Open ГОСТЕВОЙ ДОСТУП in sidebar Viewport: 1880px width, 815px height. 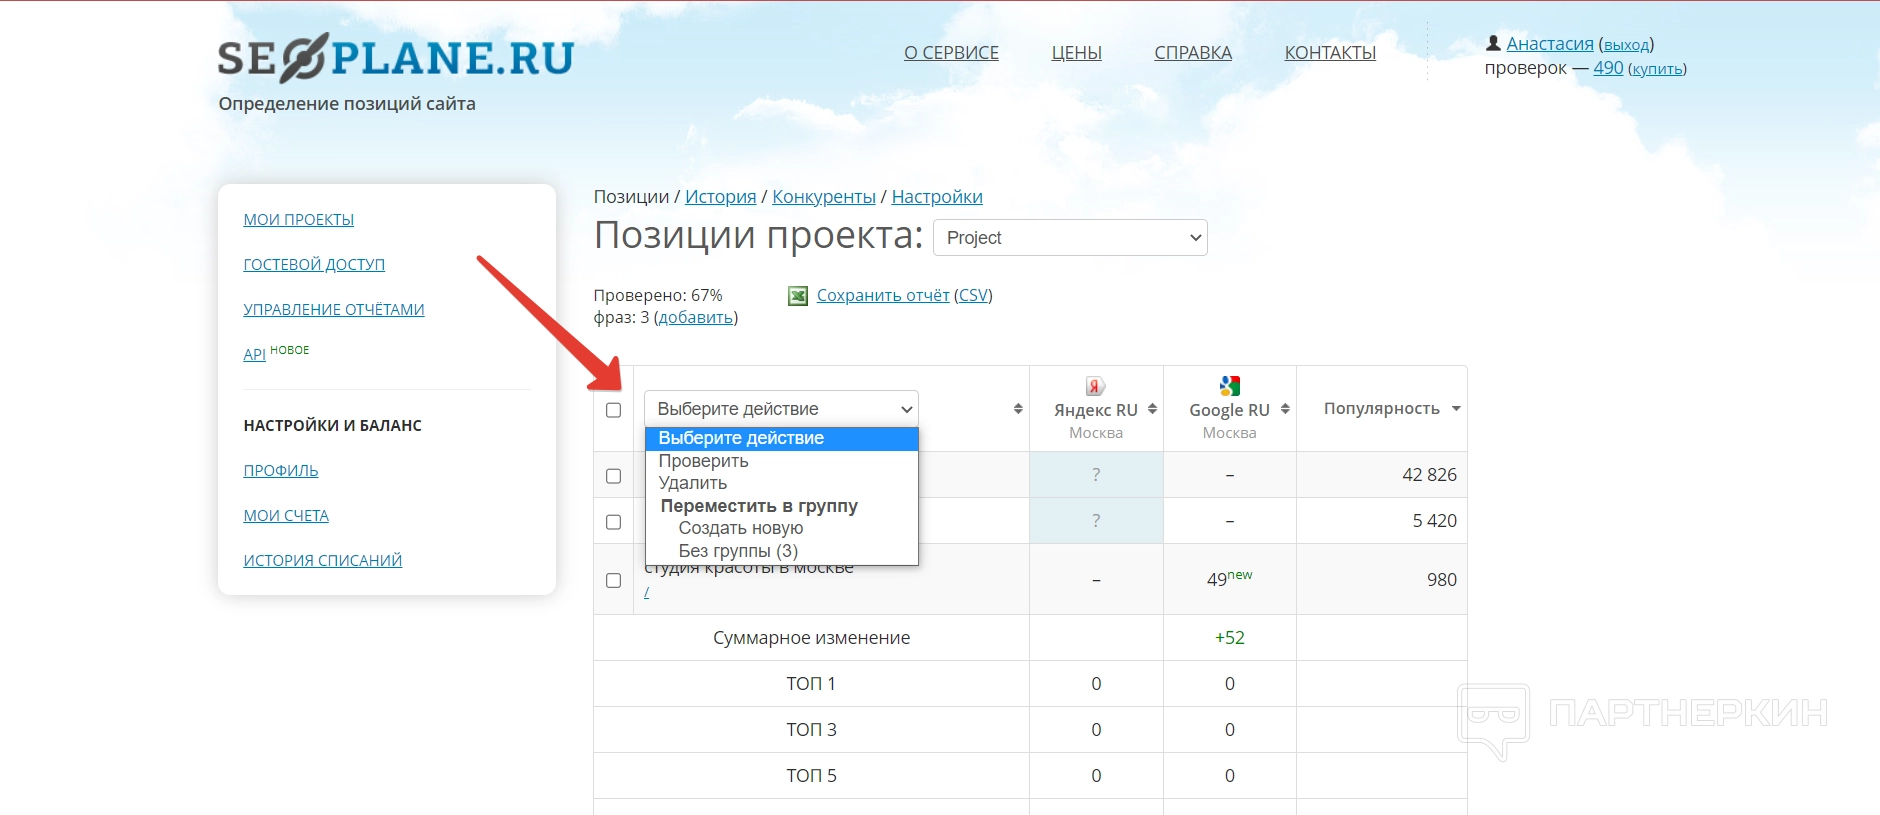tap(314, 265)
